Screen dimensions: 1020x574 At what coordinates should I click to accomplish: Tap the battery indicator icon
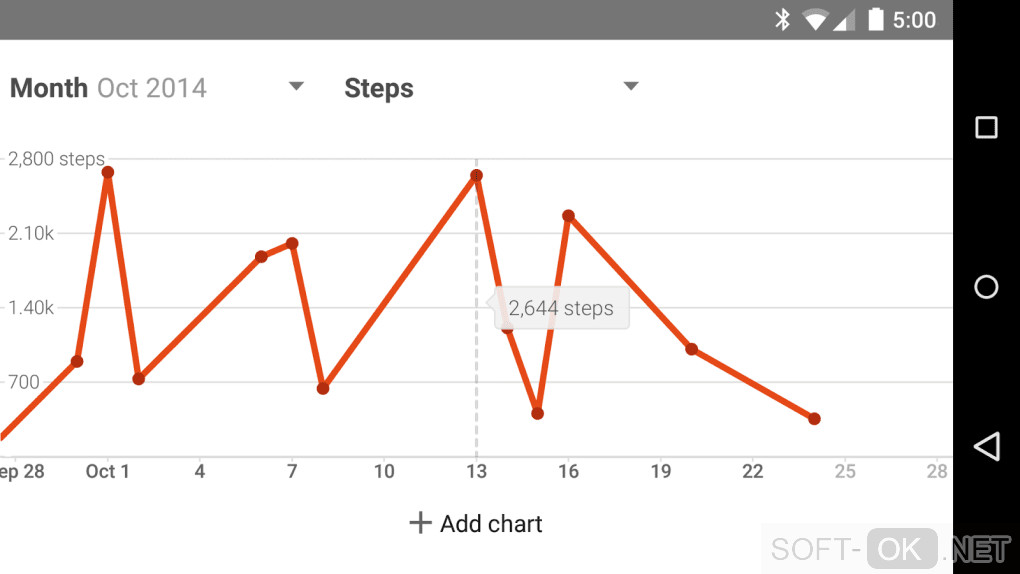[876, 20]
